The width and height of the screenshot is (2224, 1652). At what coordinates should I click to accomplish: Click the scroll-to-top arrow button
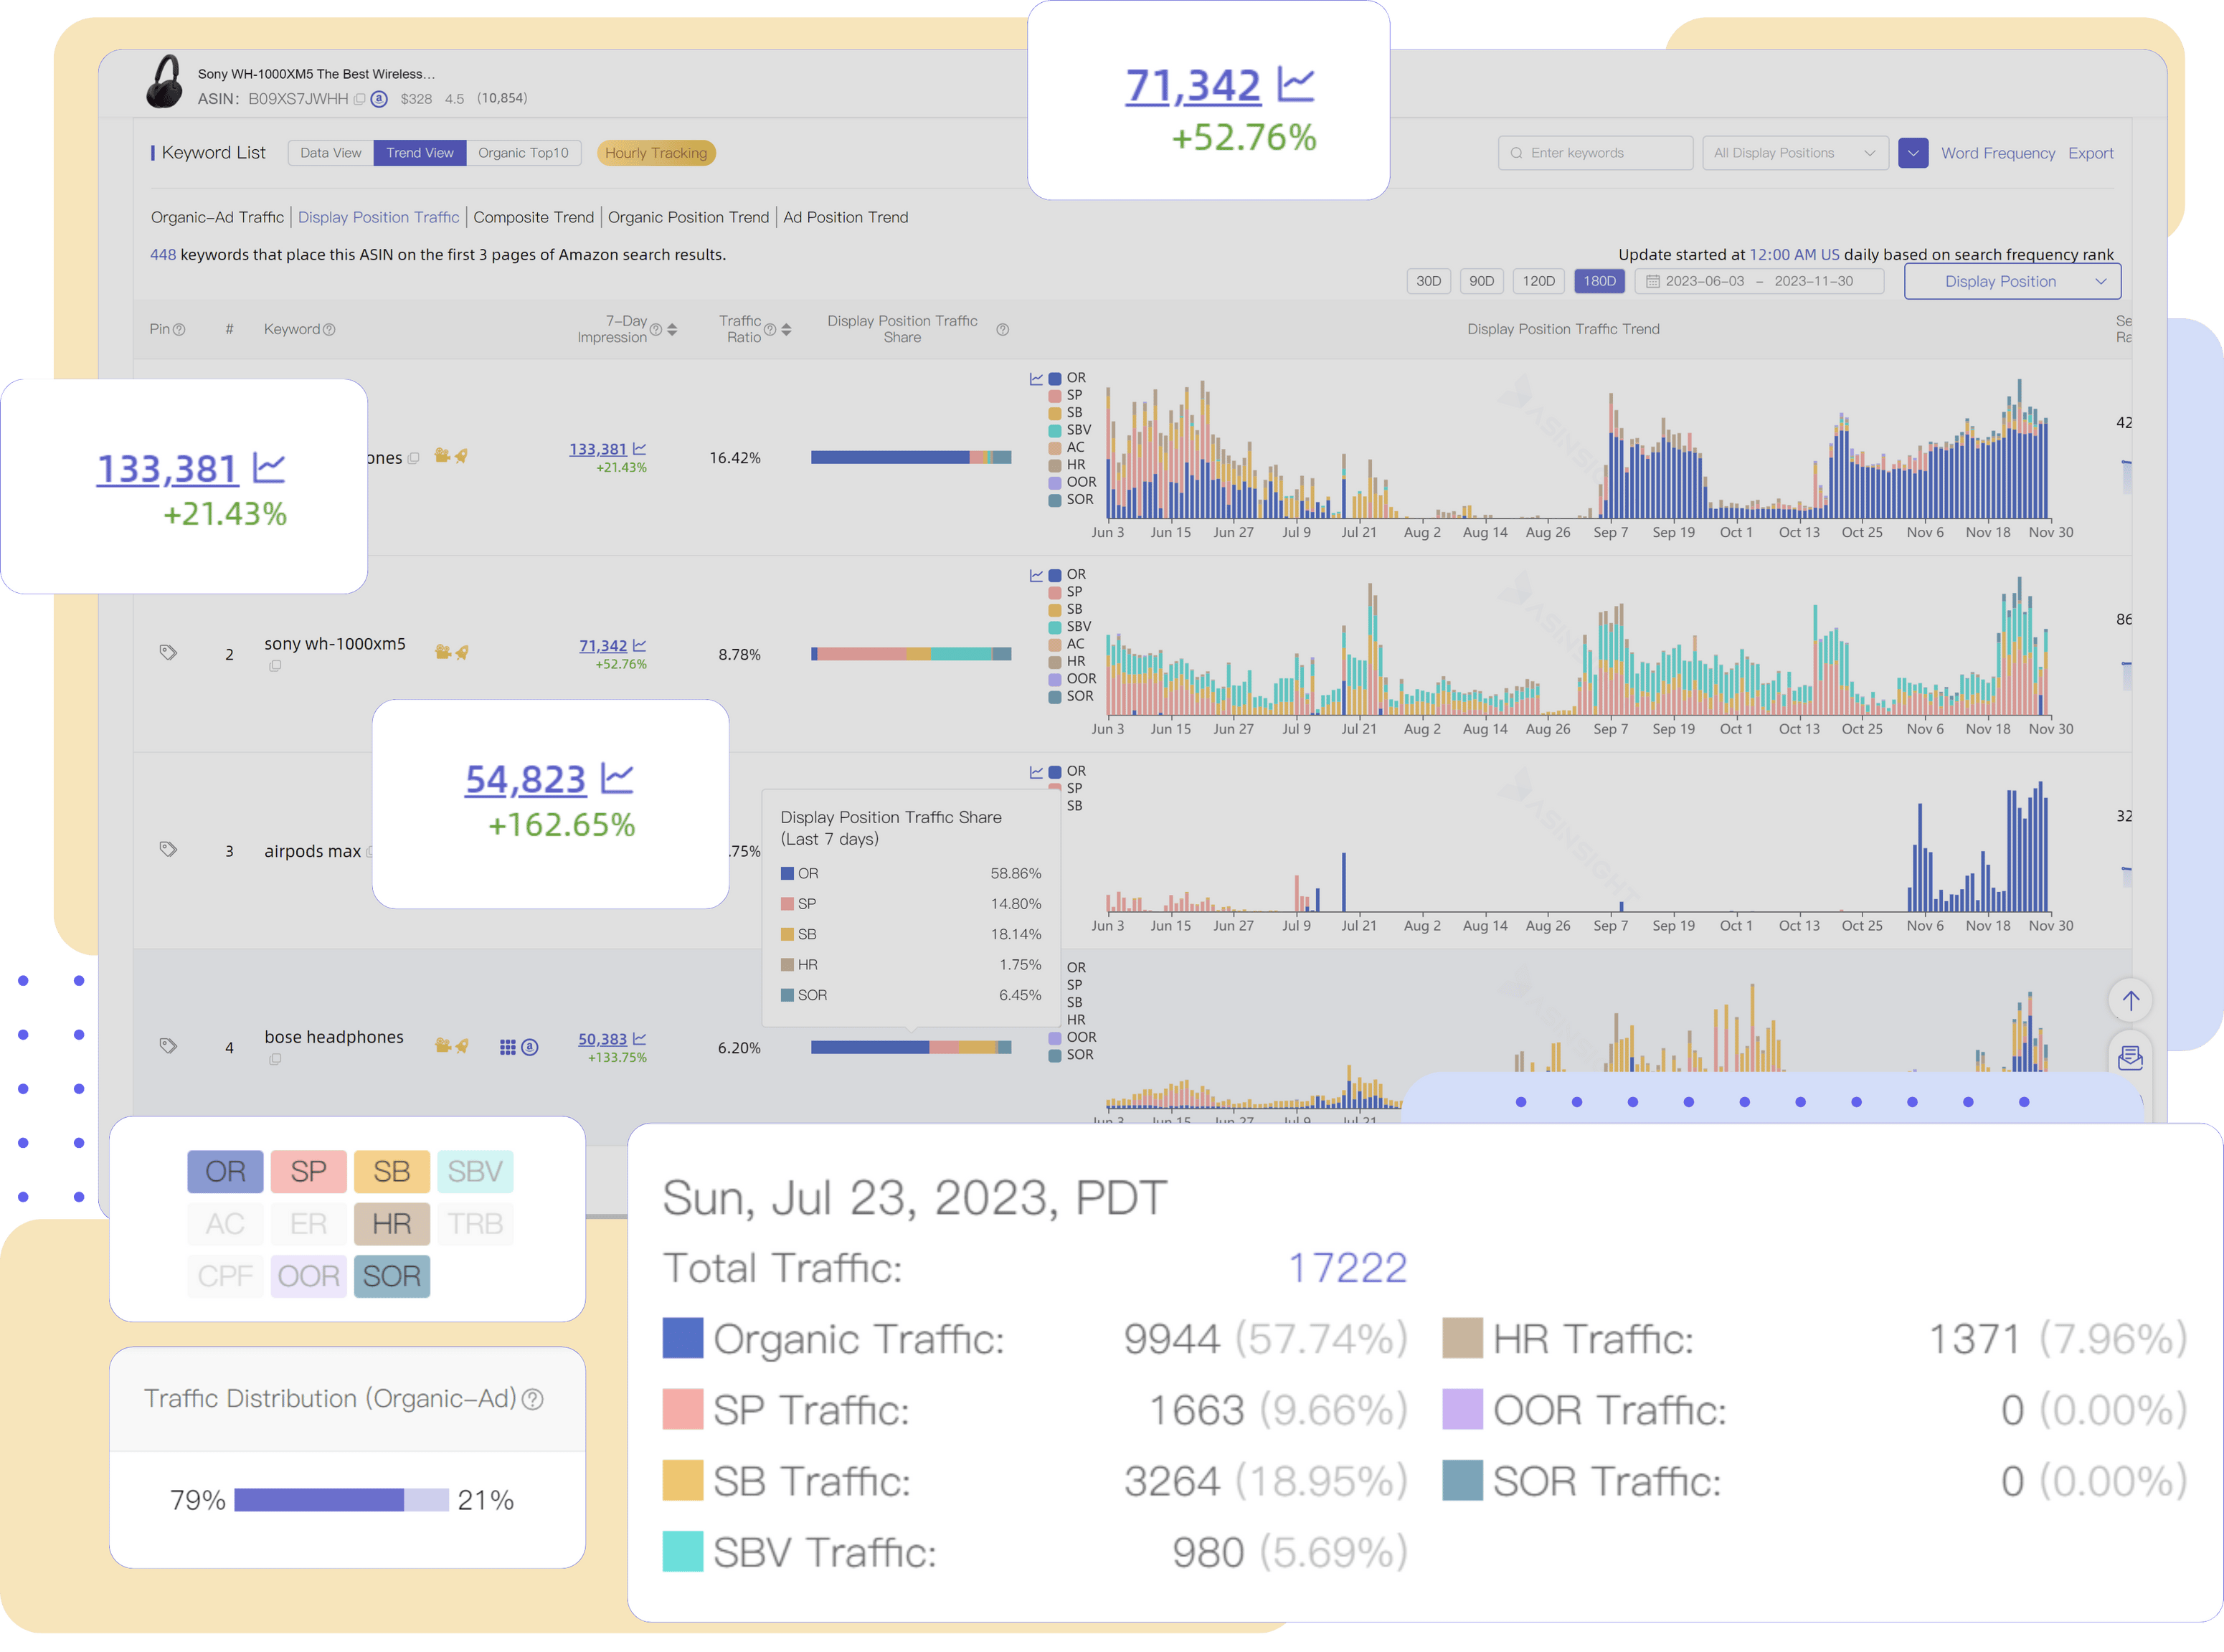[x=2131, y=1000]
